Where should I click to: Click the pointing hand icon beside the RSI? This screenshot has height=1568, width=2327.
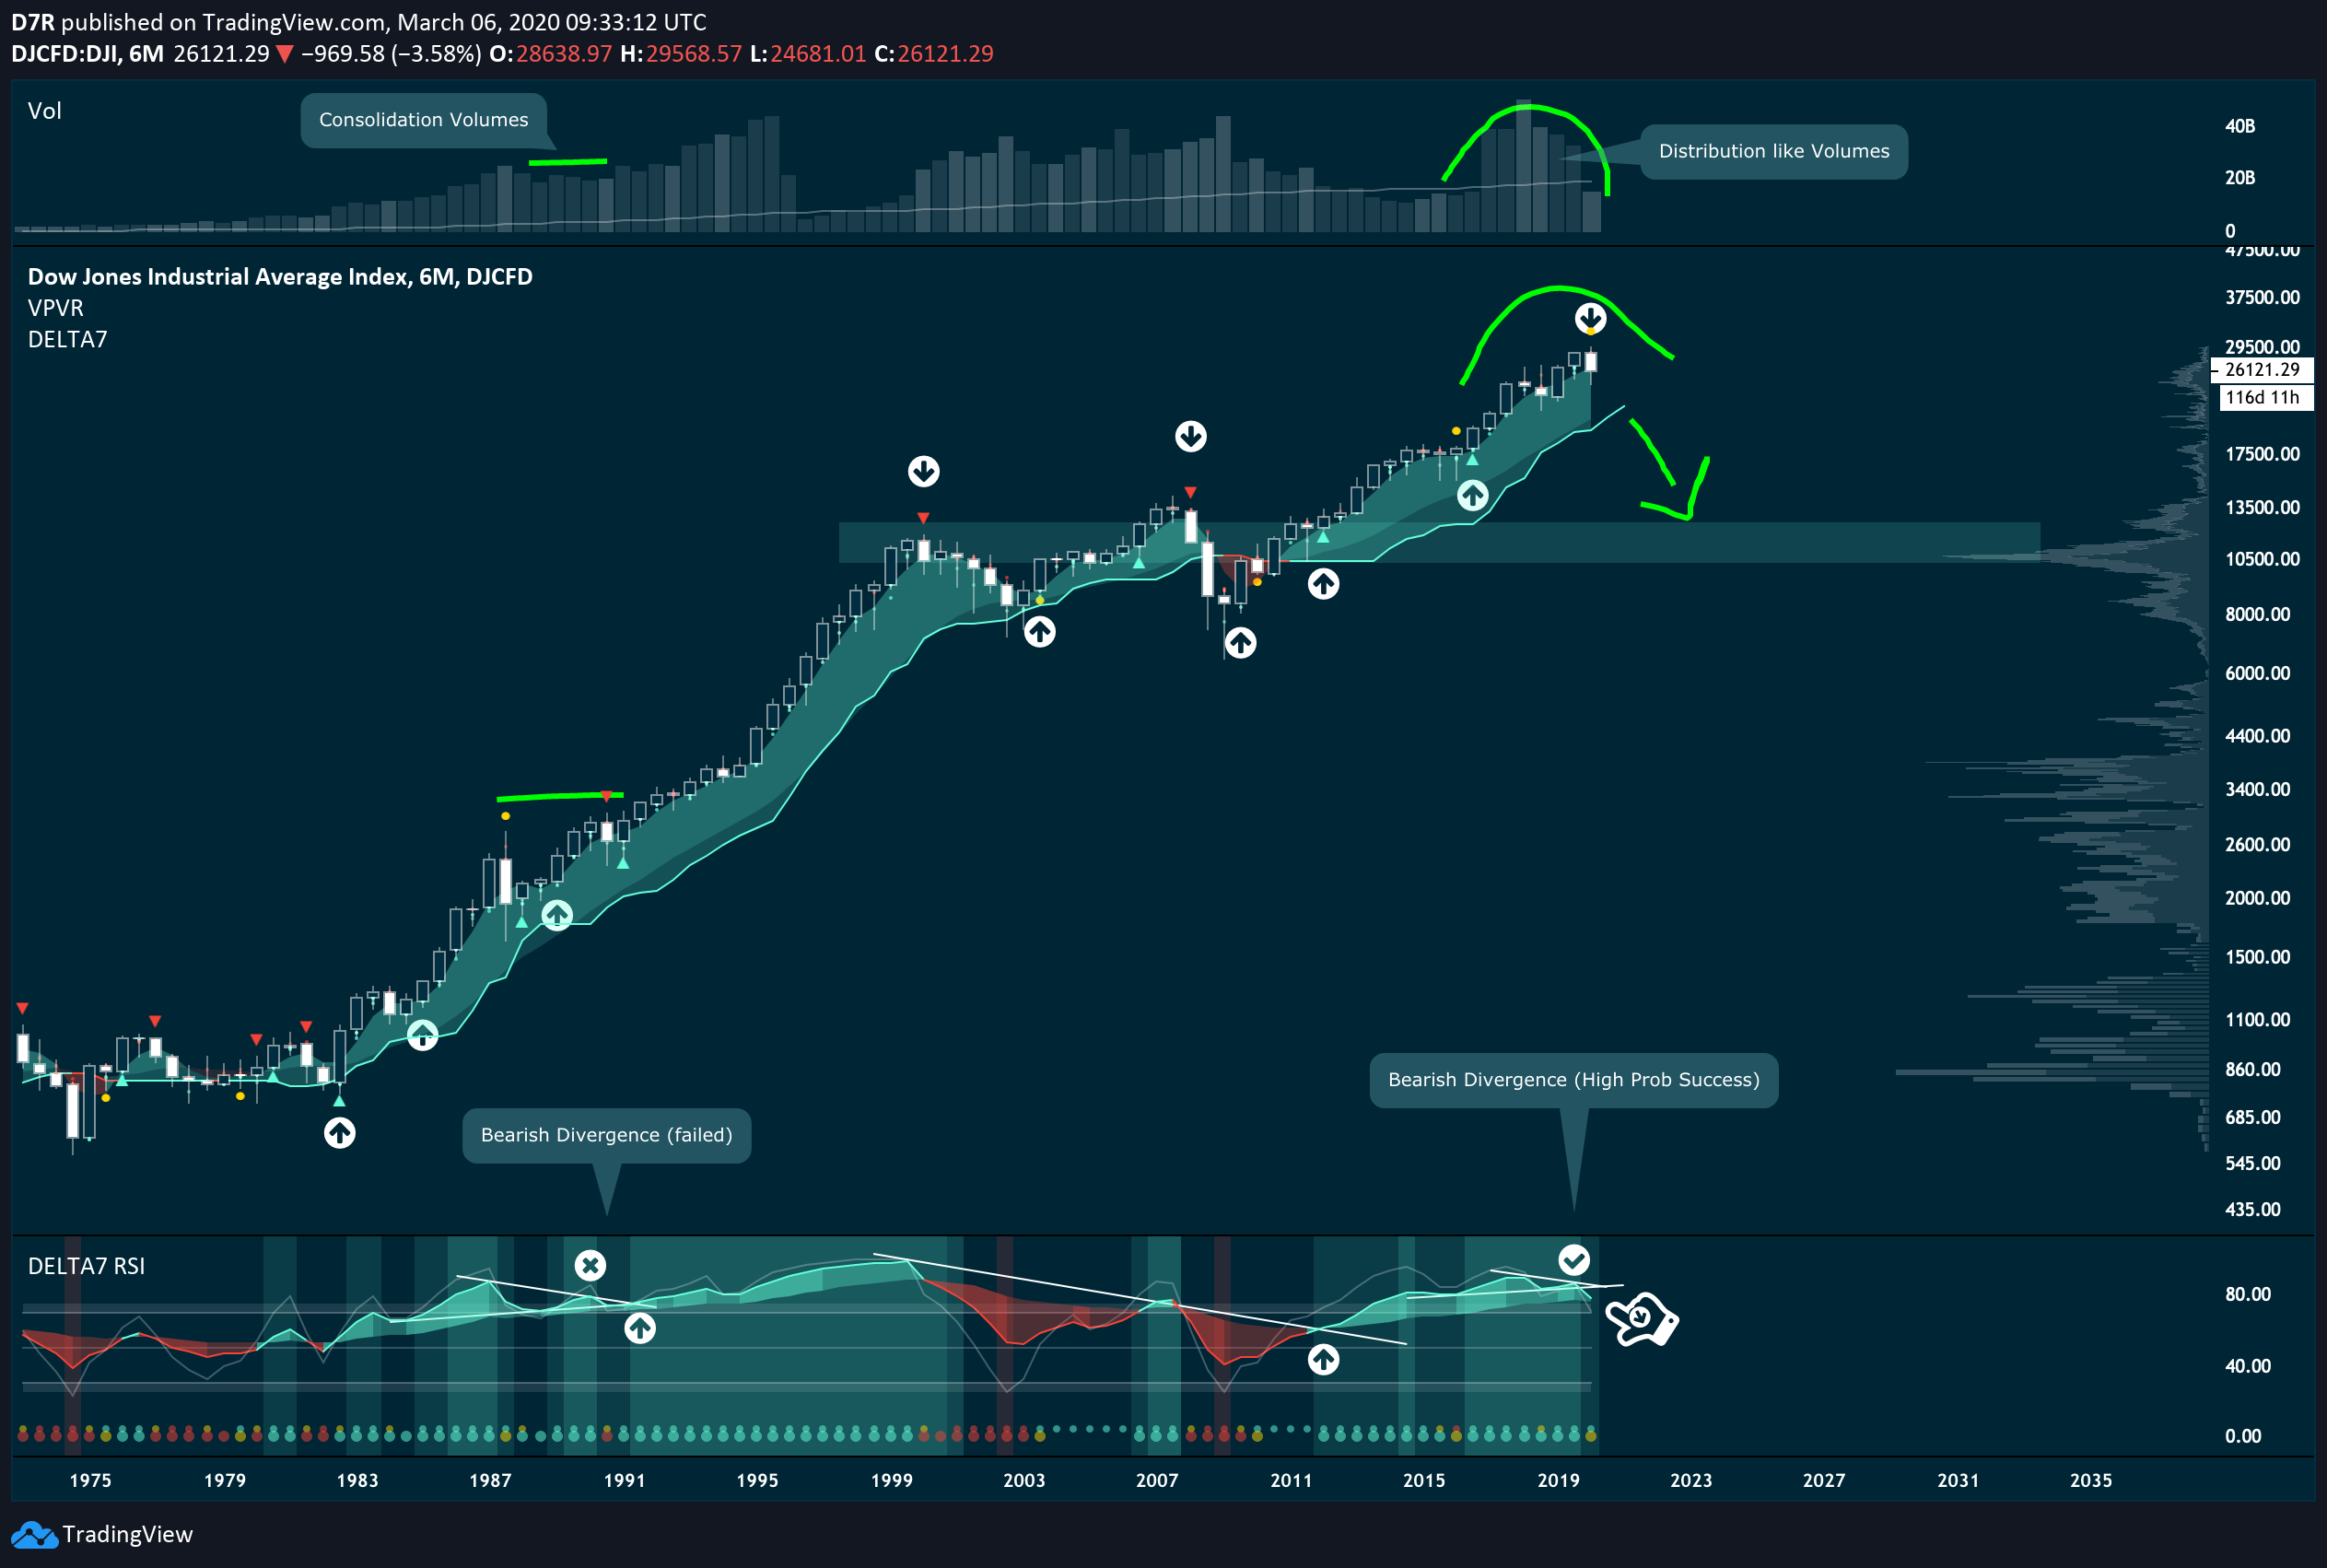click(1641, 1320)
